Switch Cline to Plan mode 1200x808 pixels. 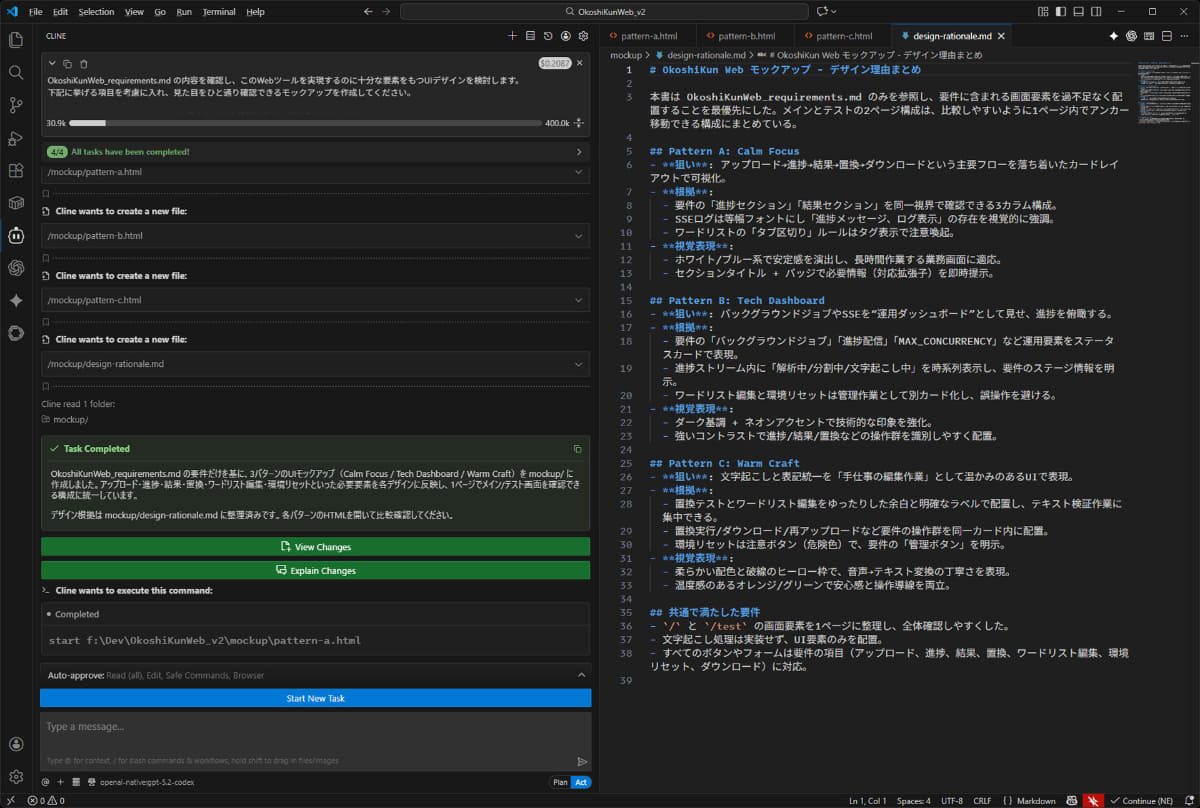coord(560,782)
